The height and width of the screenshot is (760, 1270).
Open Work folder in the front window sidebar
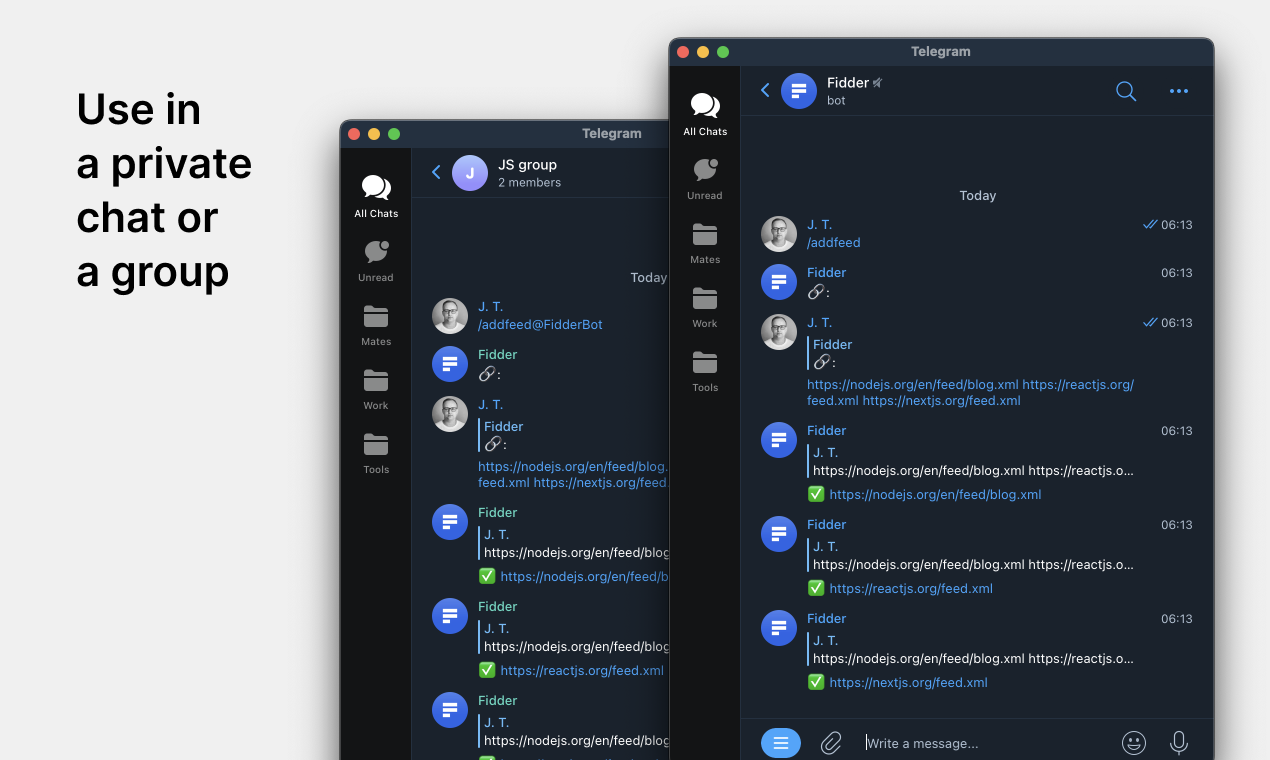705,307
